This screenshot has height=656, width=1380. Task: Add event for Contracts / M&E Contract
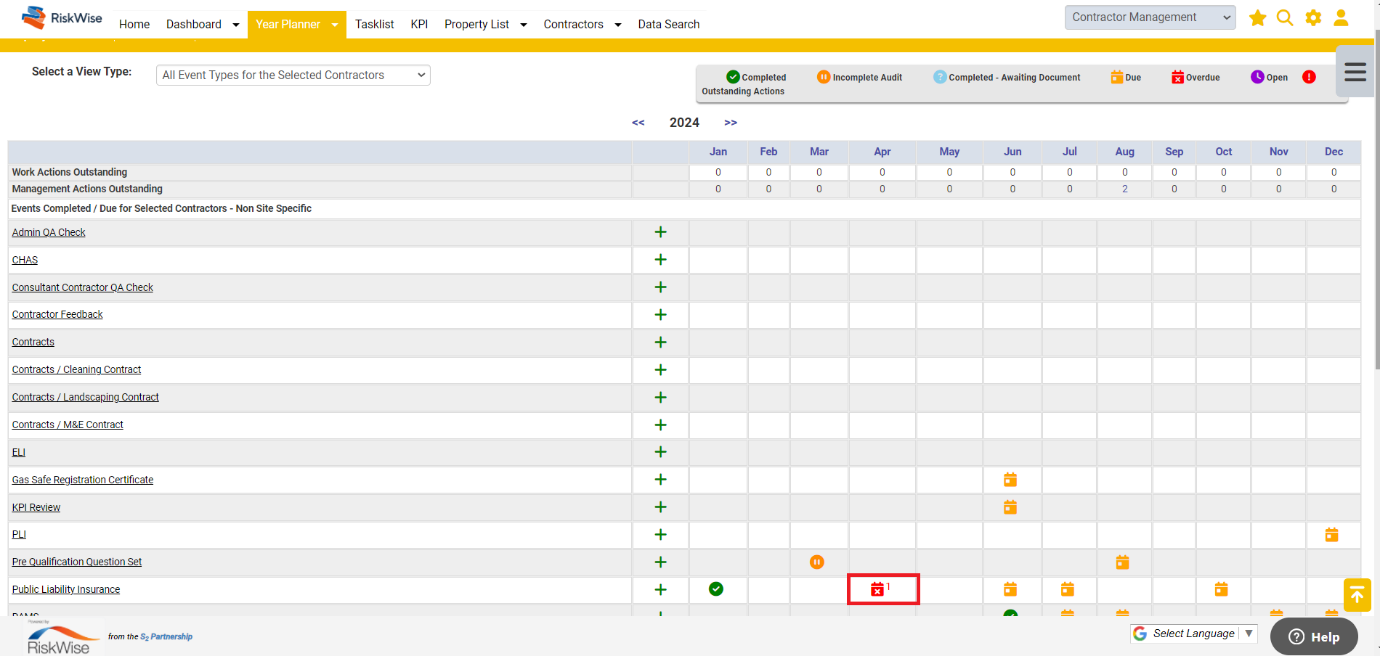click(660, 425)
